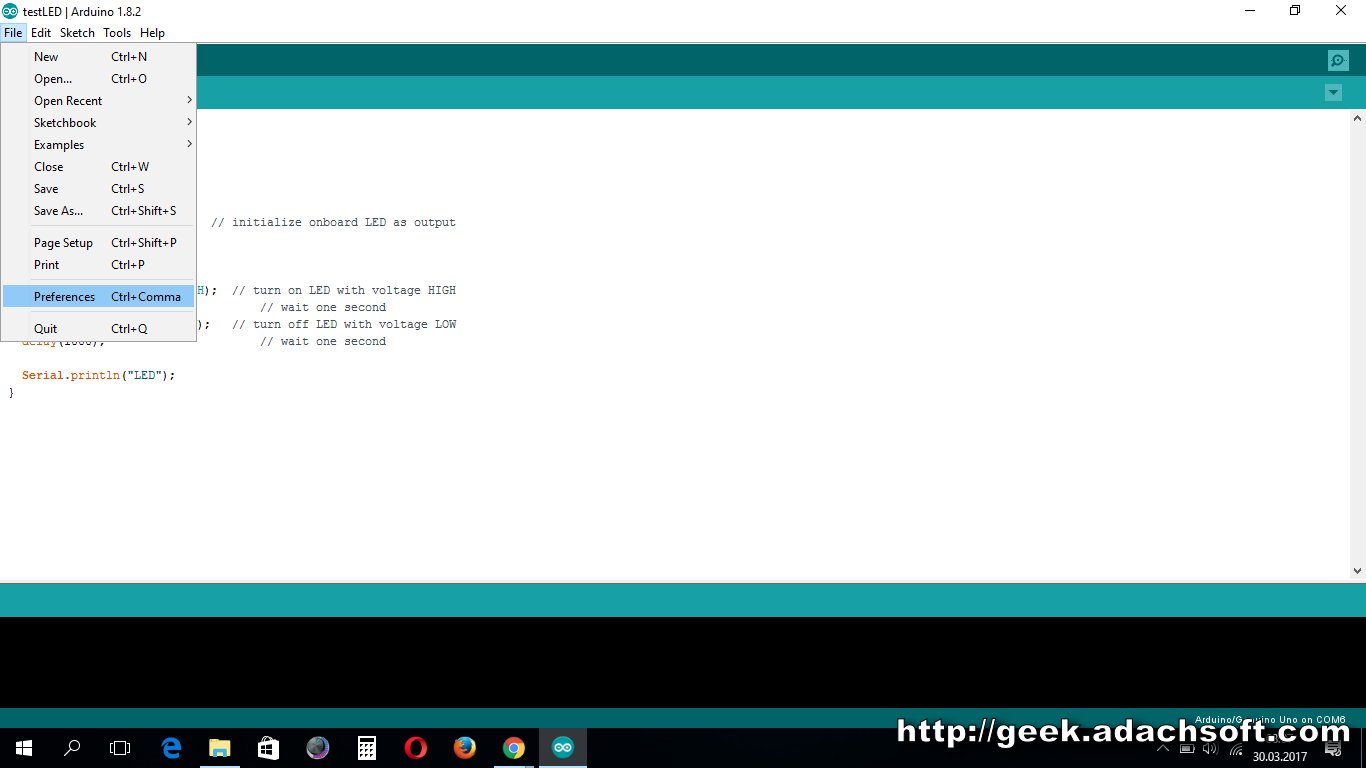This screenshot has width=1366, height=768.
Task: Choose Print from the File menu
Action: coord(98,265)
